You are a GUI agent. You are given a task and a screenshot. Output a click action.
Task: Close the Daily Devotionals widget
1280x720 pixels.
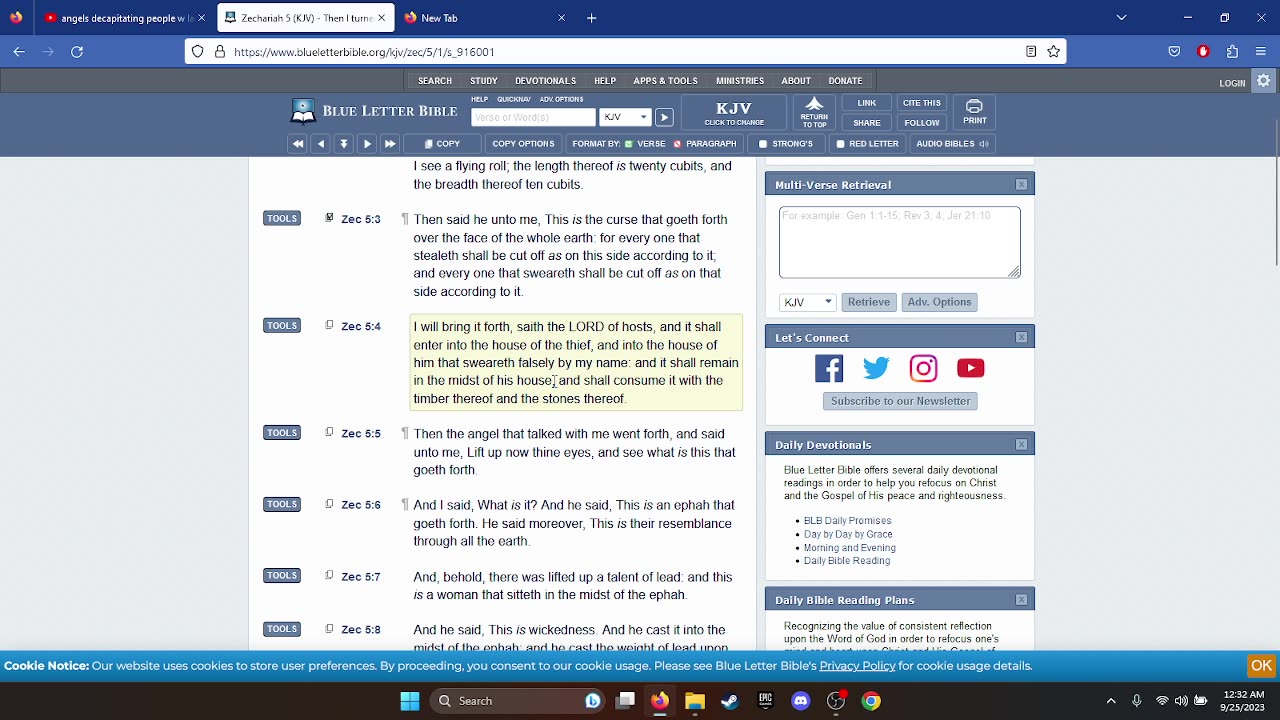point(1021,445)
